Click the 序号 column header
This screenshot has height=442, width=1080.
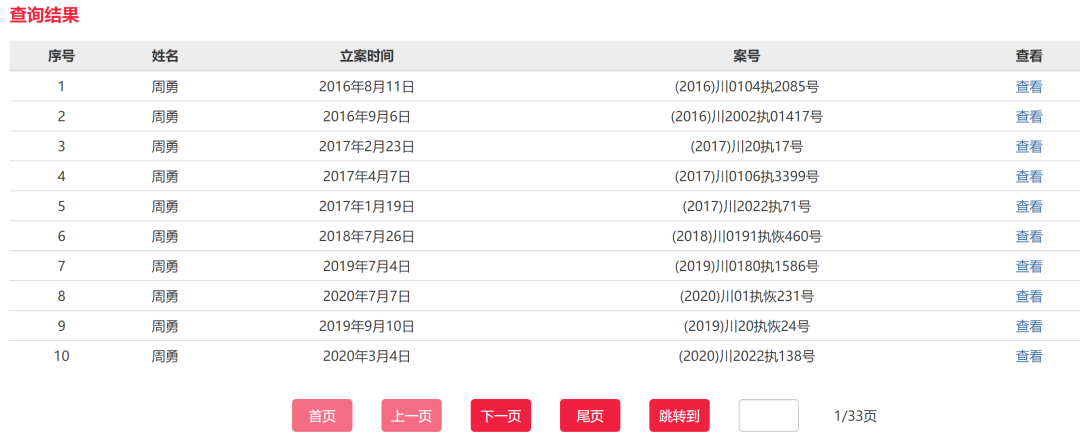coord(61,56)
